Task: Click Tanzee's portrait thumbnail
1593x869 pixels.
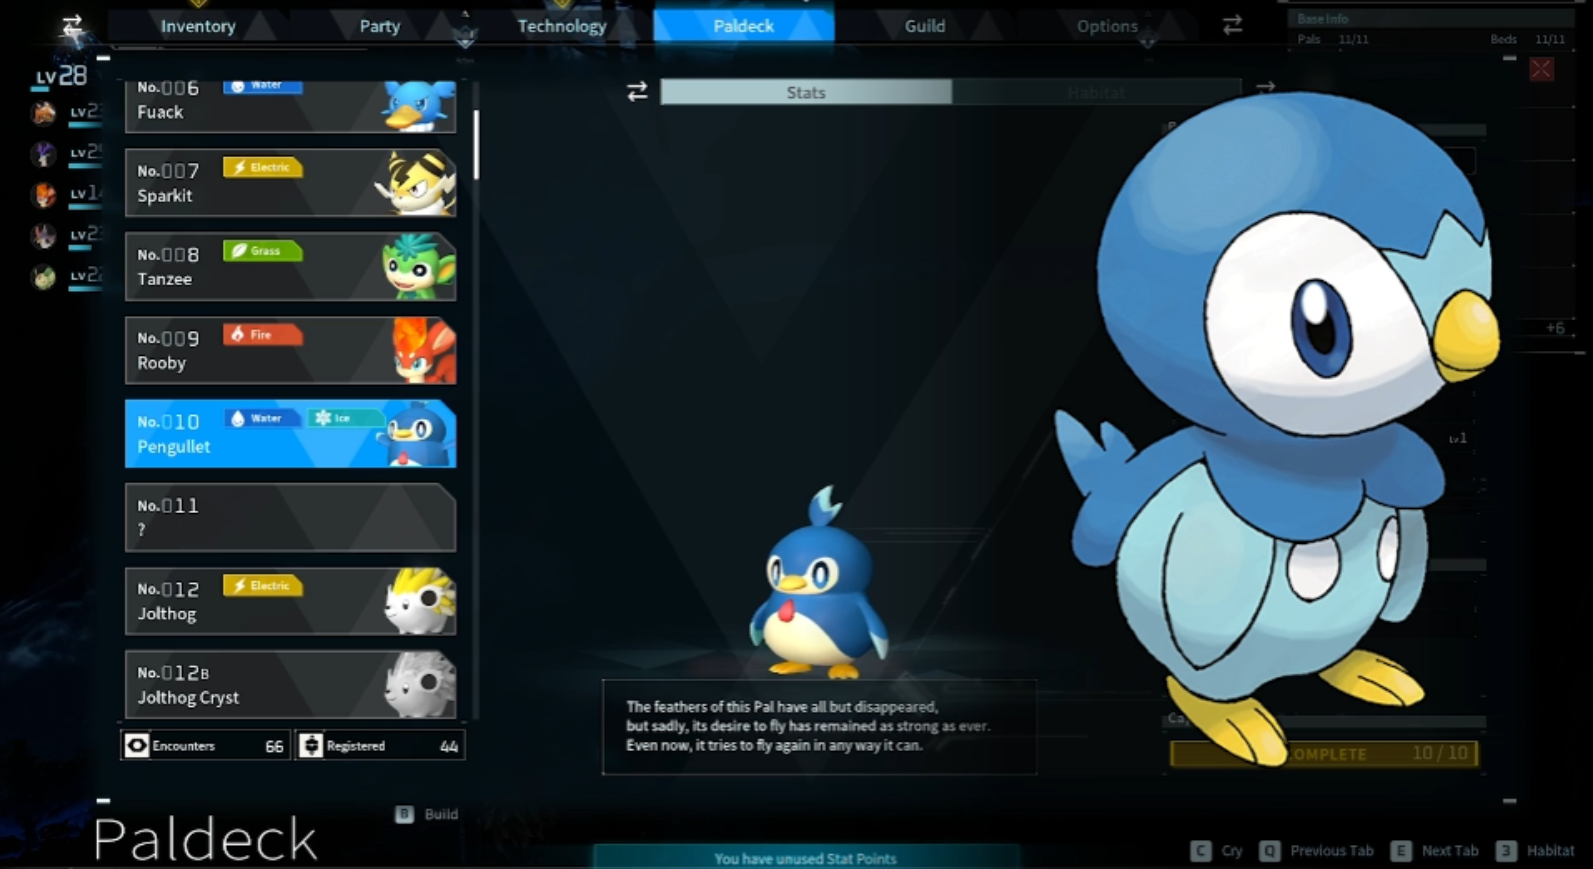Action: 419,267
